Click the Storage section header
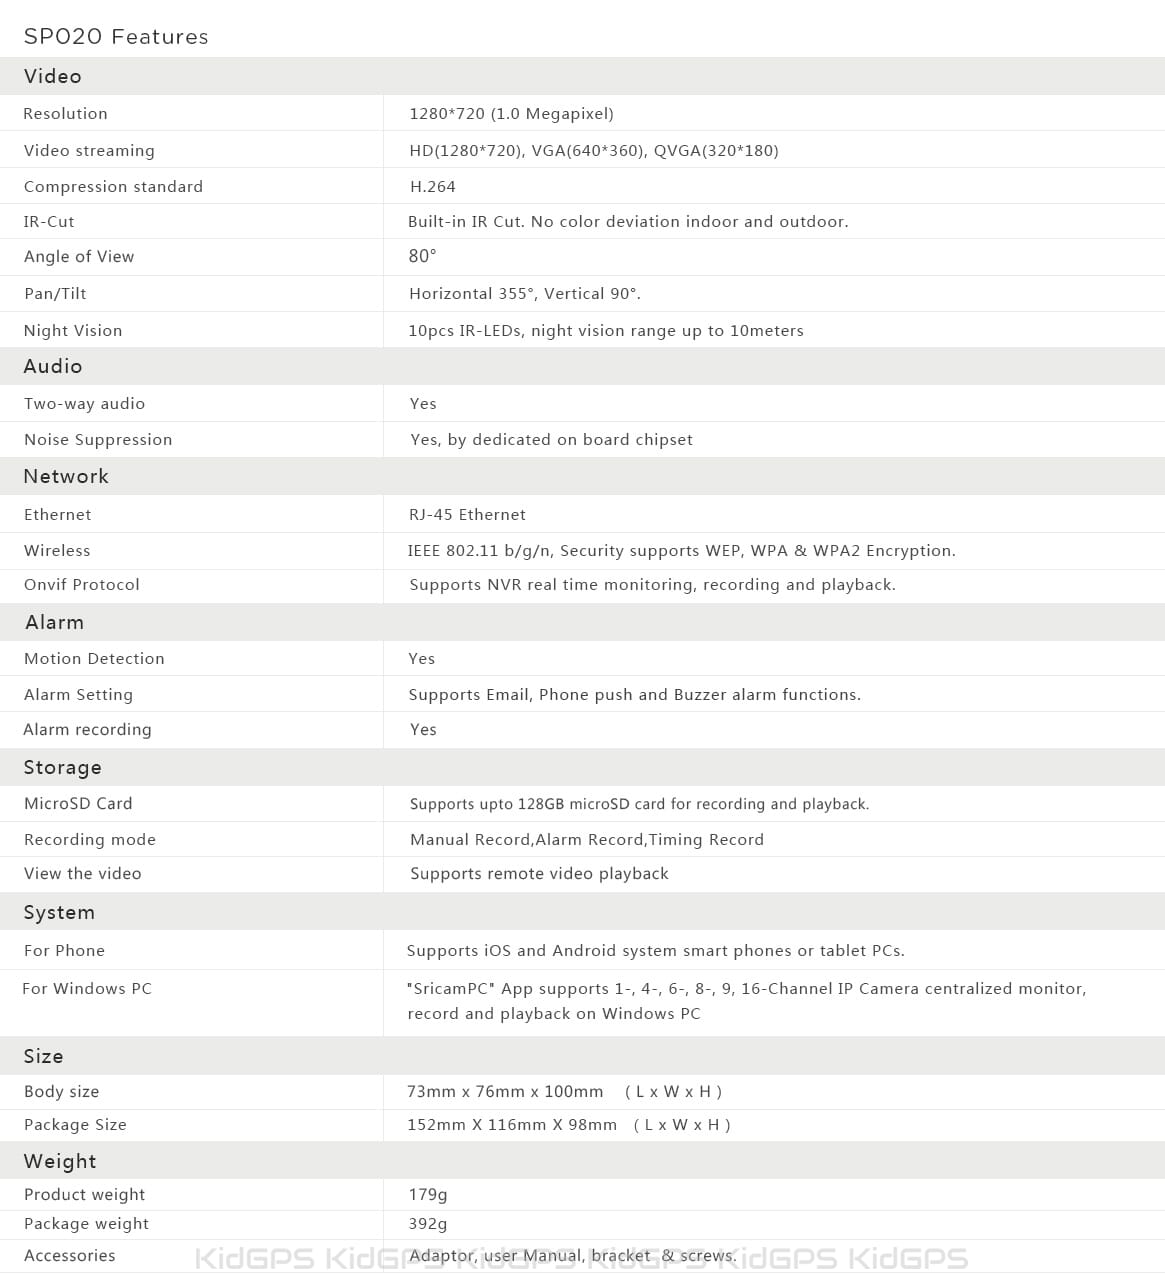Image resolution: width=1165 pixels, height=1279 pixels. [63, 768]
